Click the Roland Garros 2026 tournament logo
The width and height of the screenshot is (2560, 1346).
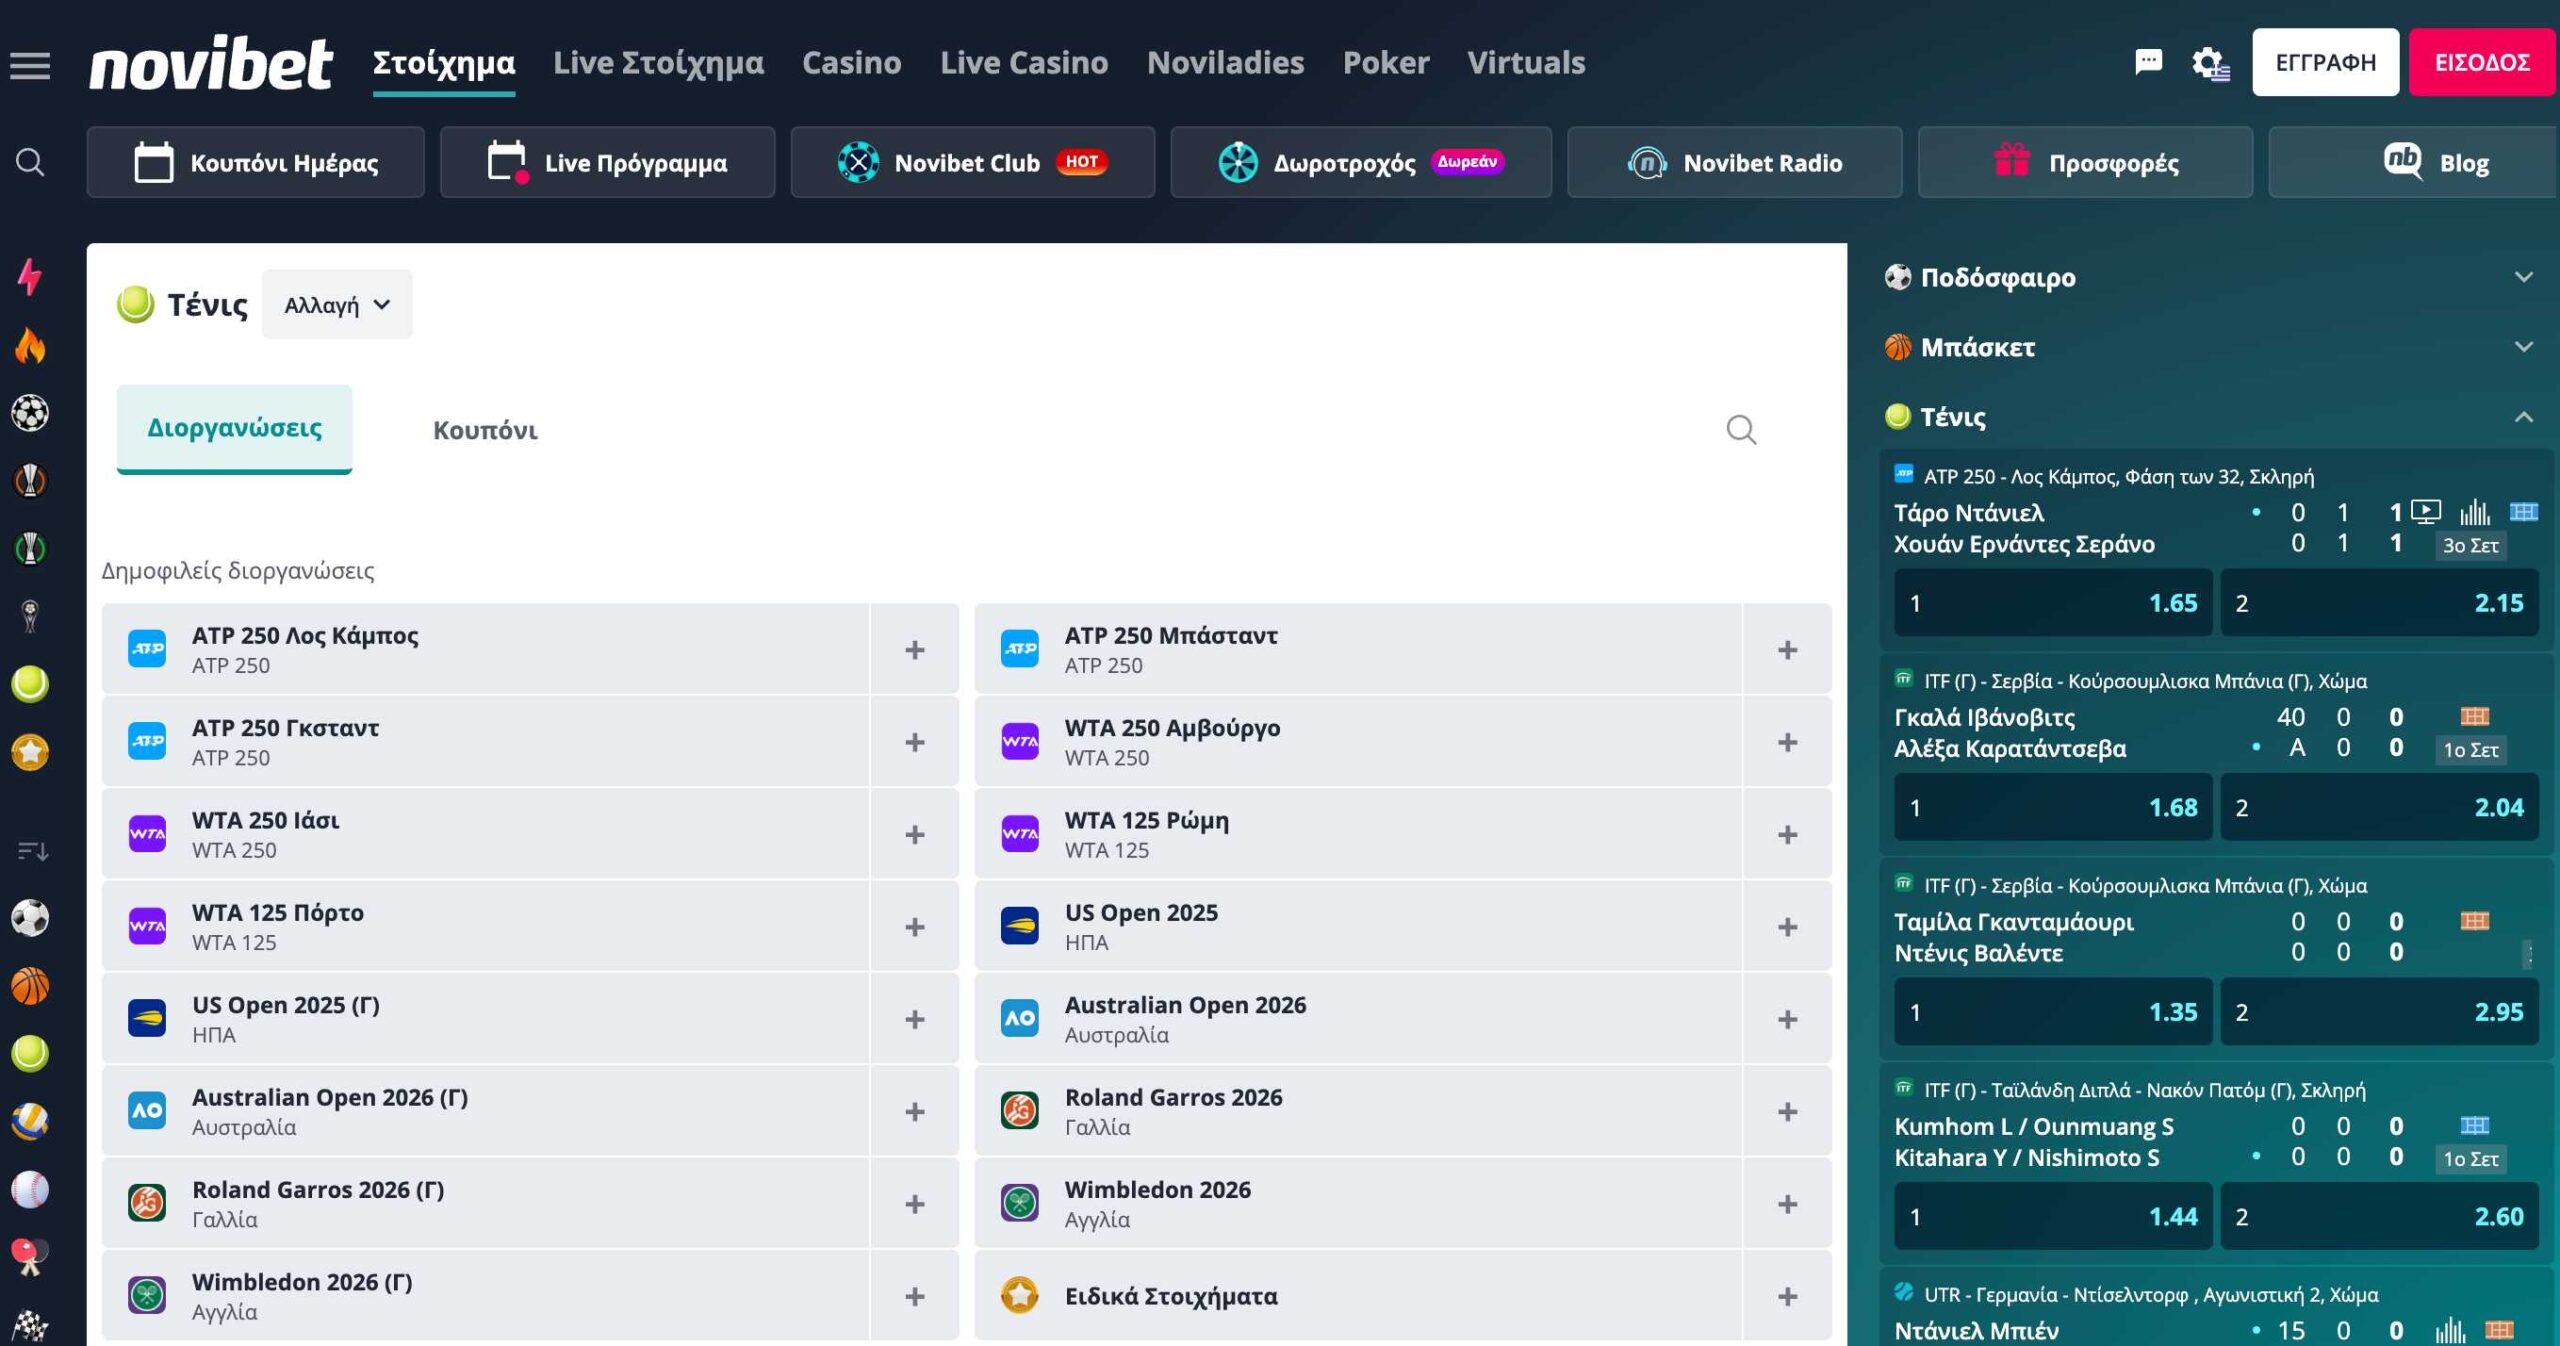[x=1020, y=1110]
